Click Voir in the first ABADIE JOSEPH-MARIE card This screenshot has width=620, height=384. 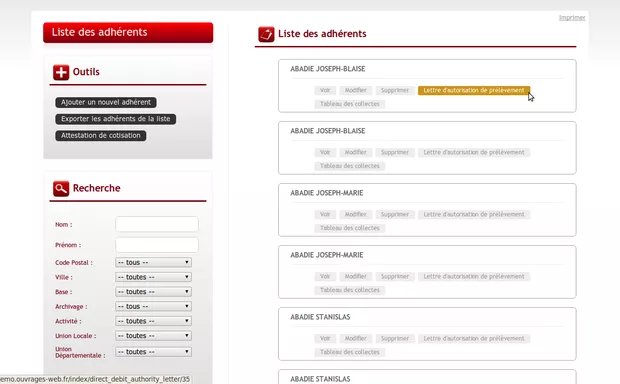325,215
